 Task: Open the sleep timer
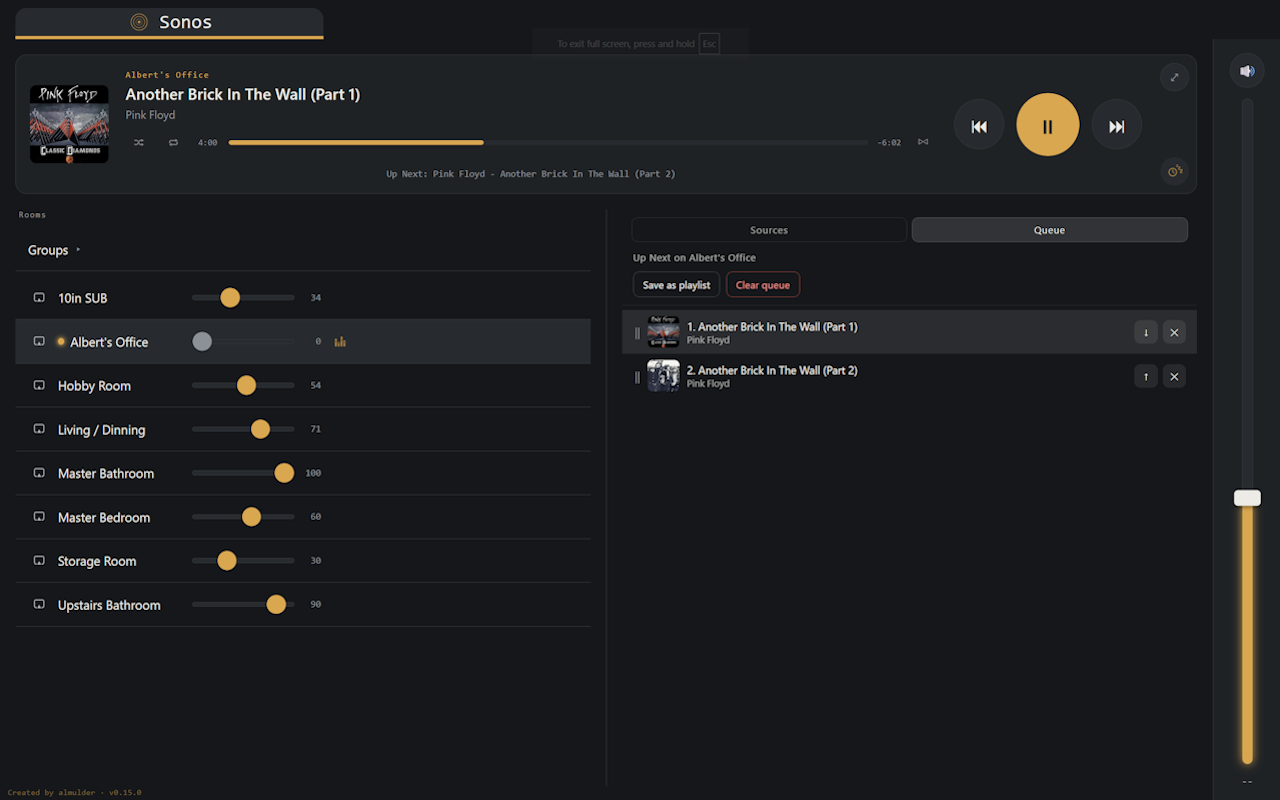pos(1175,171)
